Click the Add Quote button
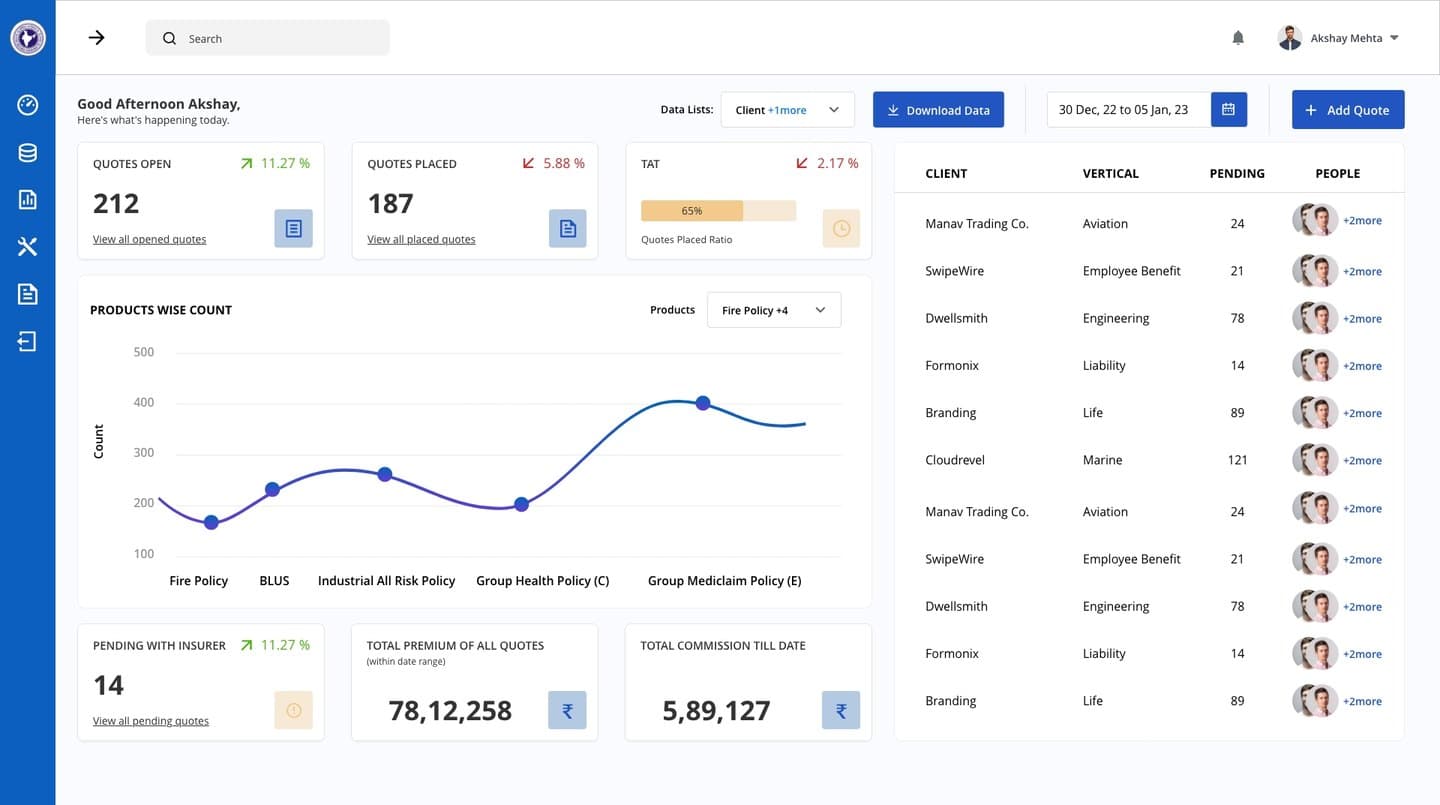The image size is (1440, 805). click(1348, 110)
